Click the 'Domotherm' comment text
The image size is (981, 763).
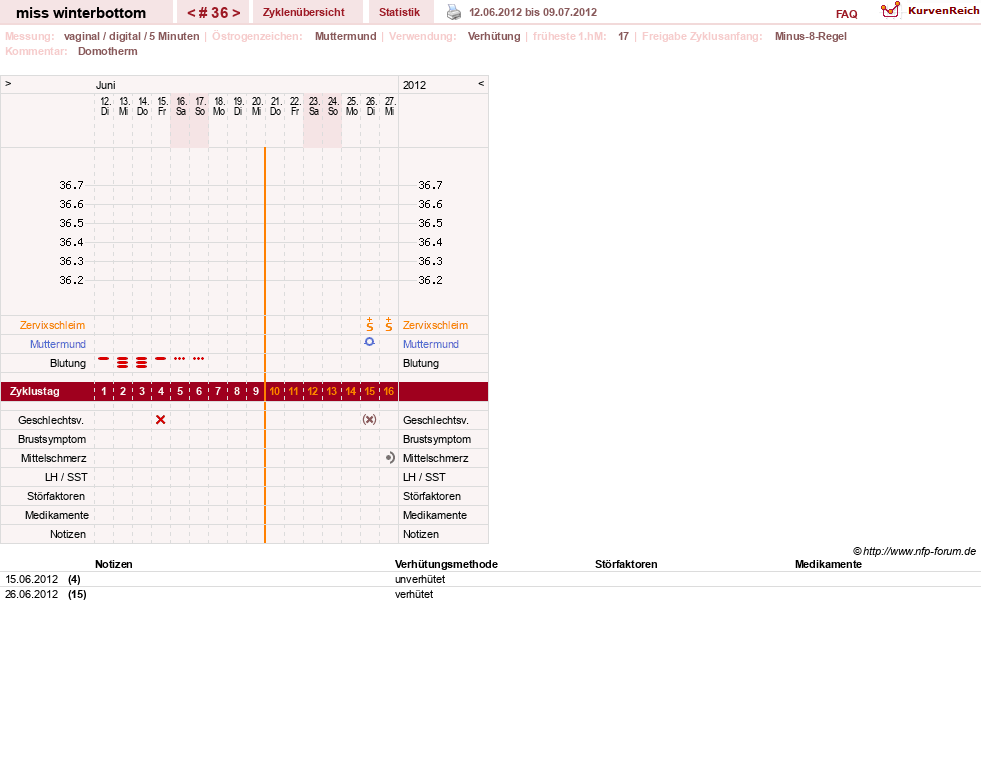(108, 51)
